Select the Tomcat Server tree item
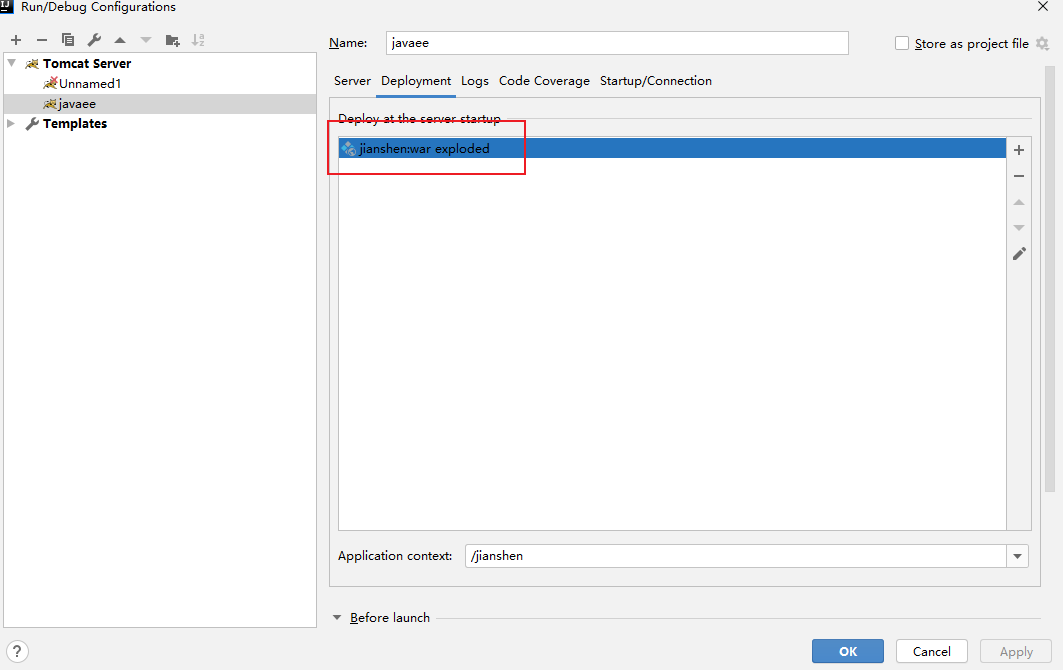The height and width of the screenshot is (670, 1063). 160,63
